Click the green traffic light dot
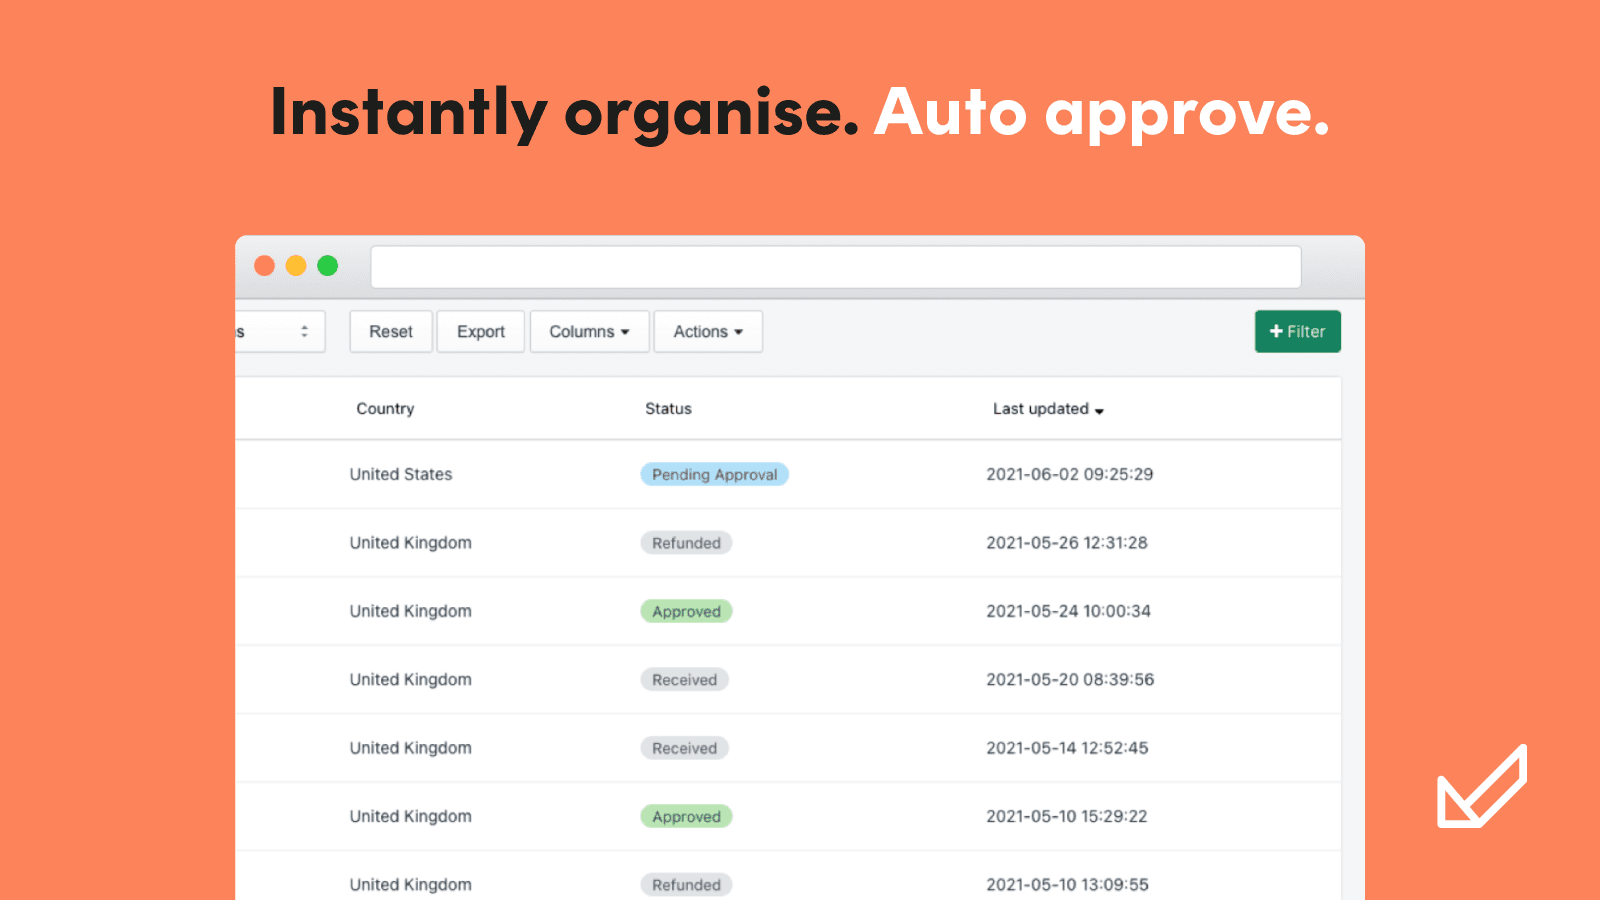Screen dimensions: 1600x900 click(x=328, y=266)
